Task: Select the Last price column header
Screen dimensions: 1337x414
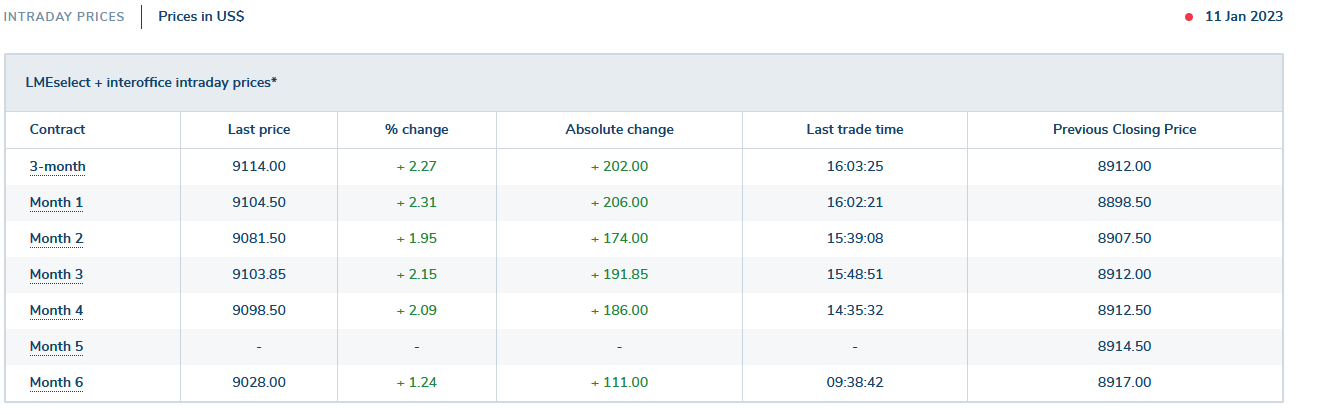Action: pyautogui.click(x=259, y=129)
